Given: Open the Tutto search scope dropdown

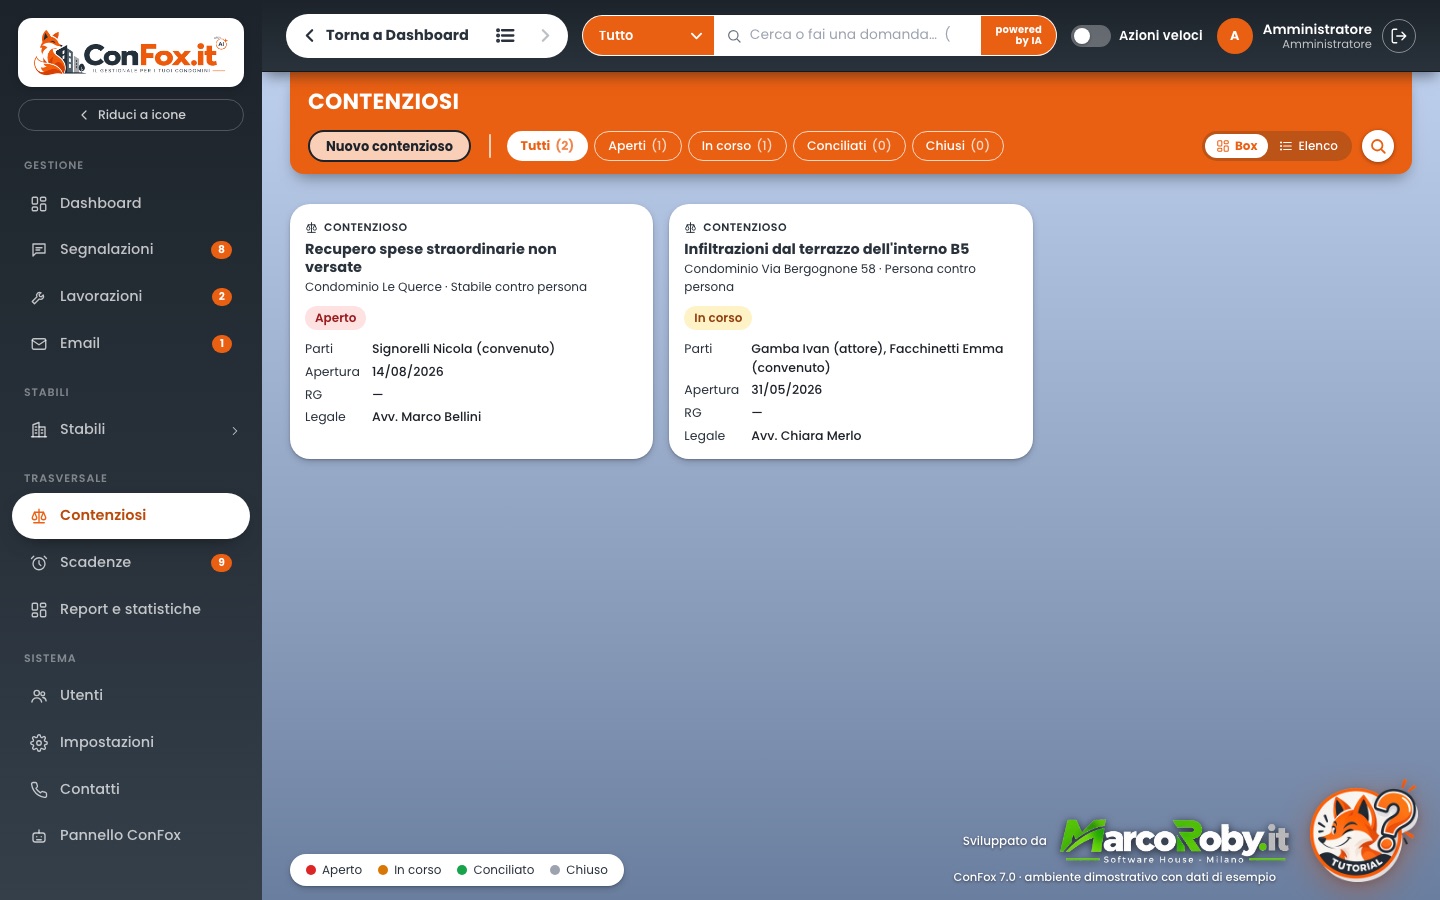Looking at the screenshot, I should (x=649, y=36).
